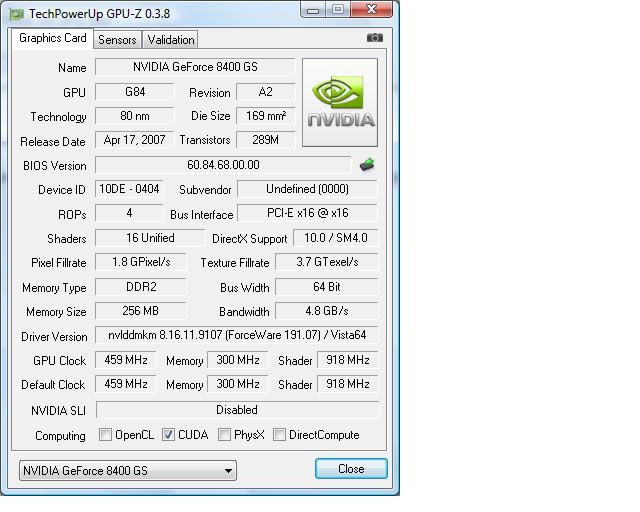The image size is (640, 512).
Task: Click the Texture Fillrate label
Action: (x=235, y=263)
